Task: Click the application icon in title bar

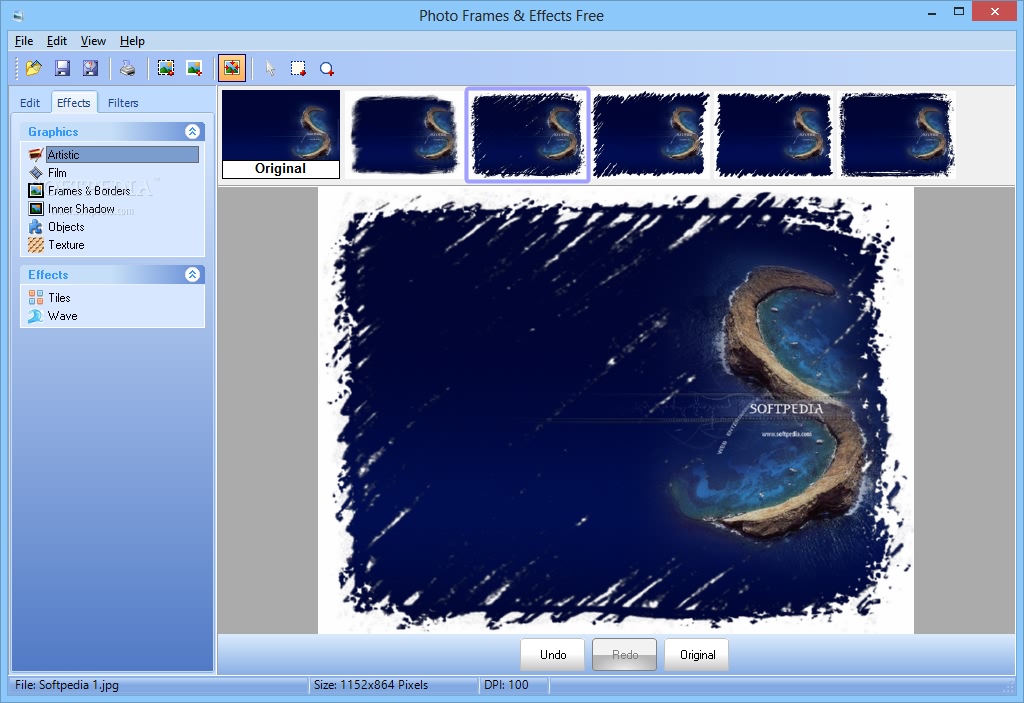Action: click(x=18, y=16)
